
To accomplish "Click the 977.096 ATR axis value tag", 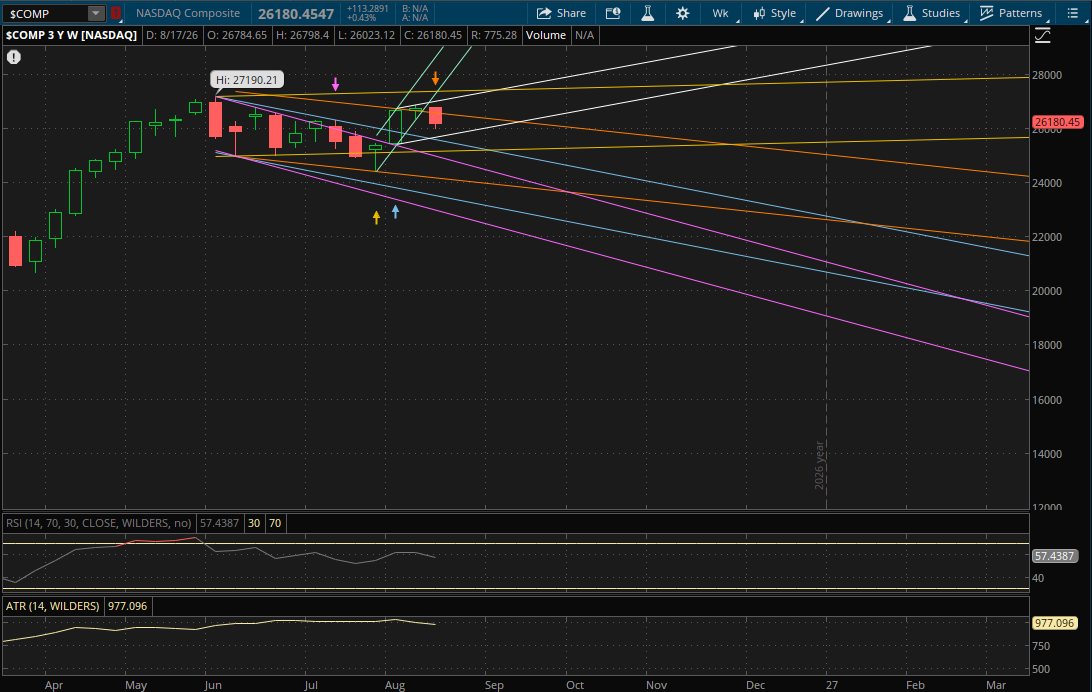I will pyautogui.click(x=1054, y=623).
